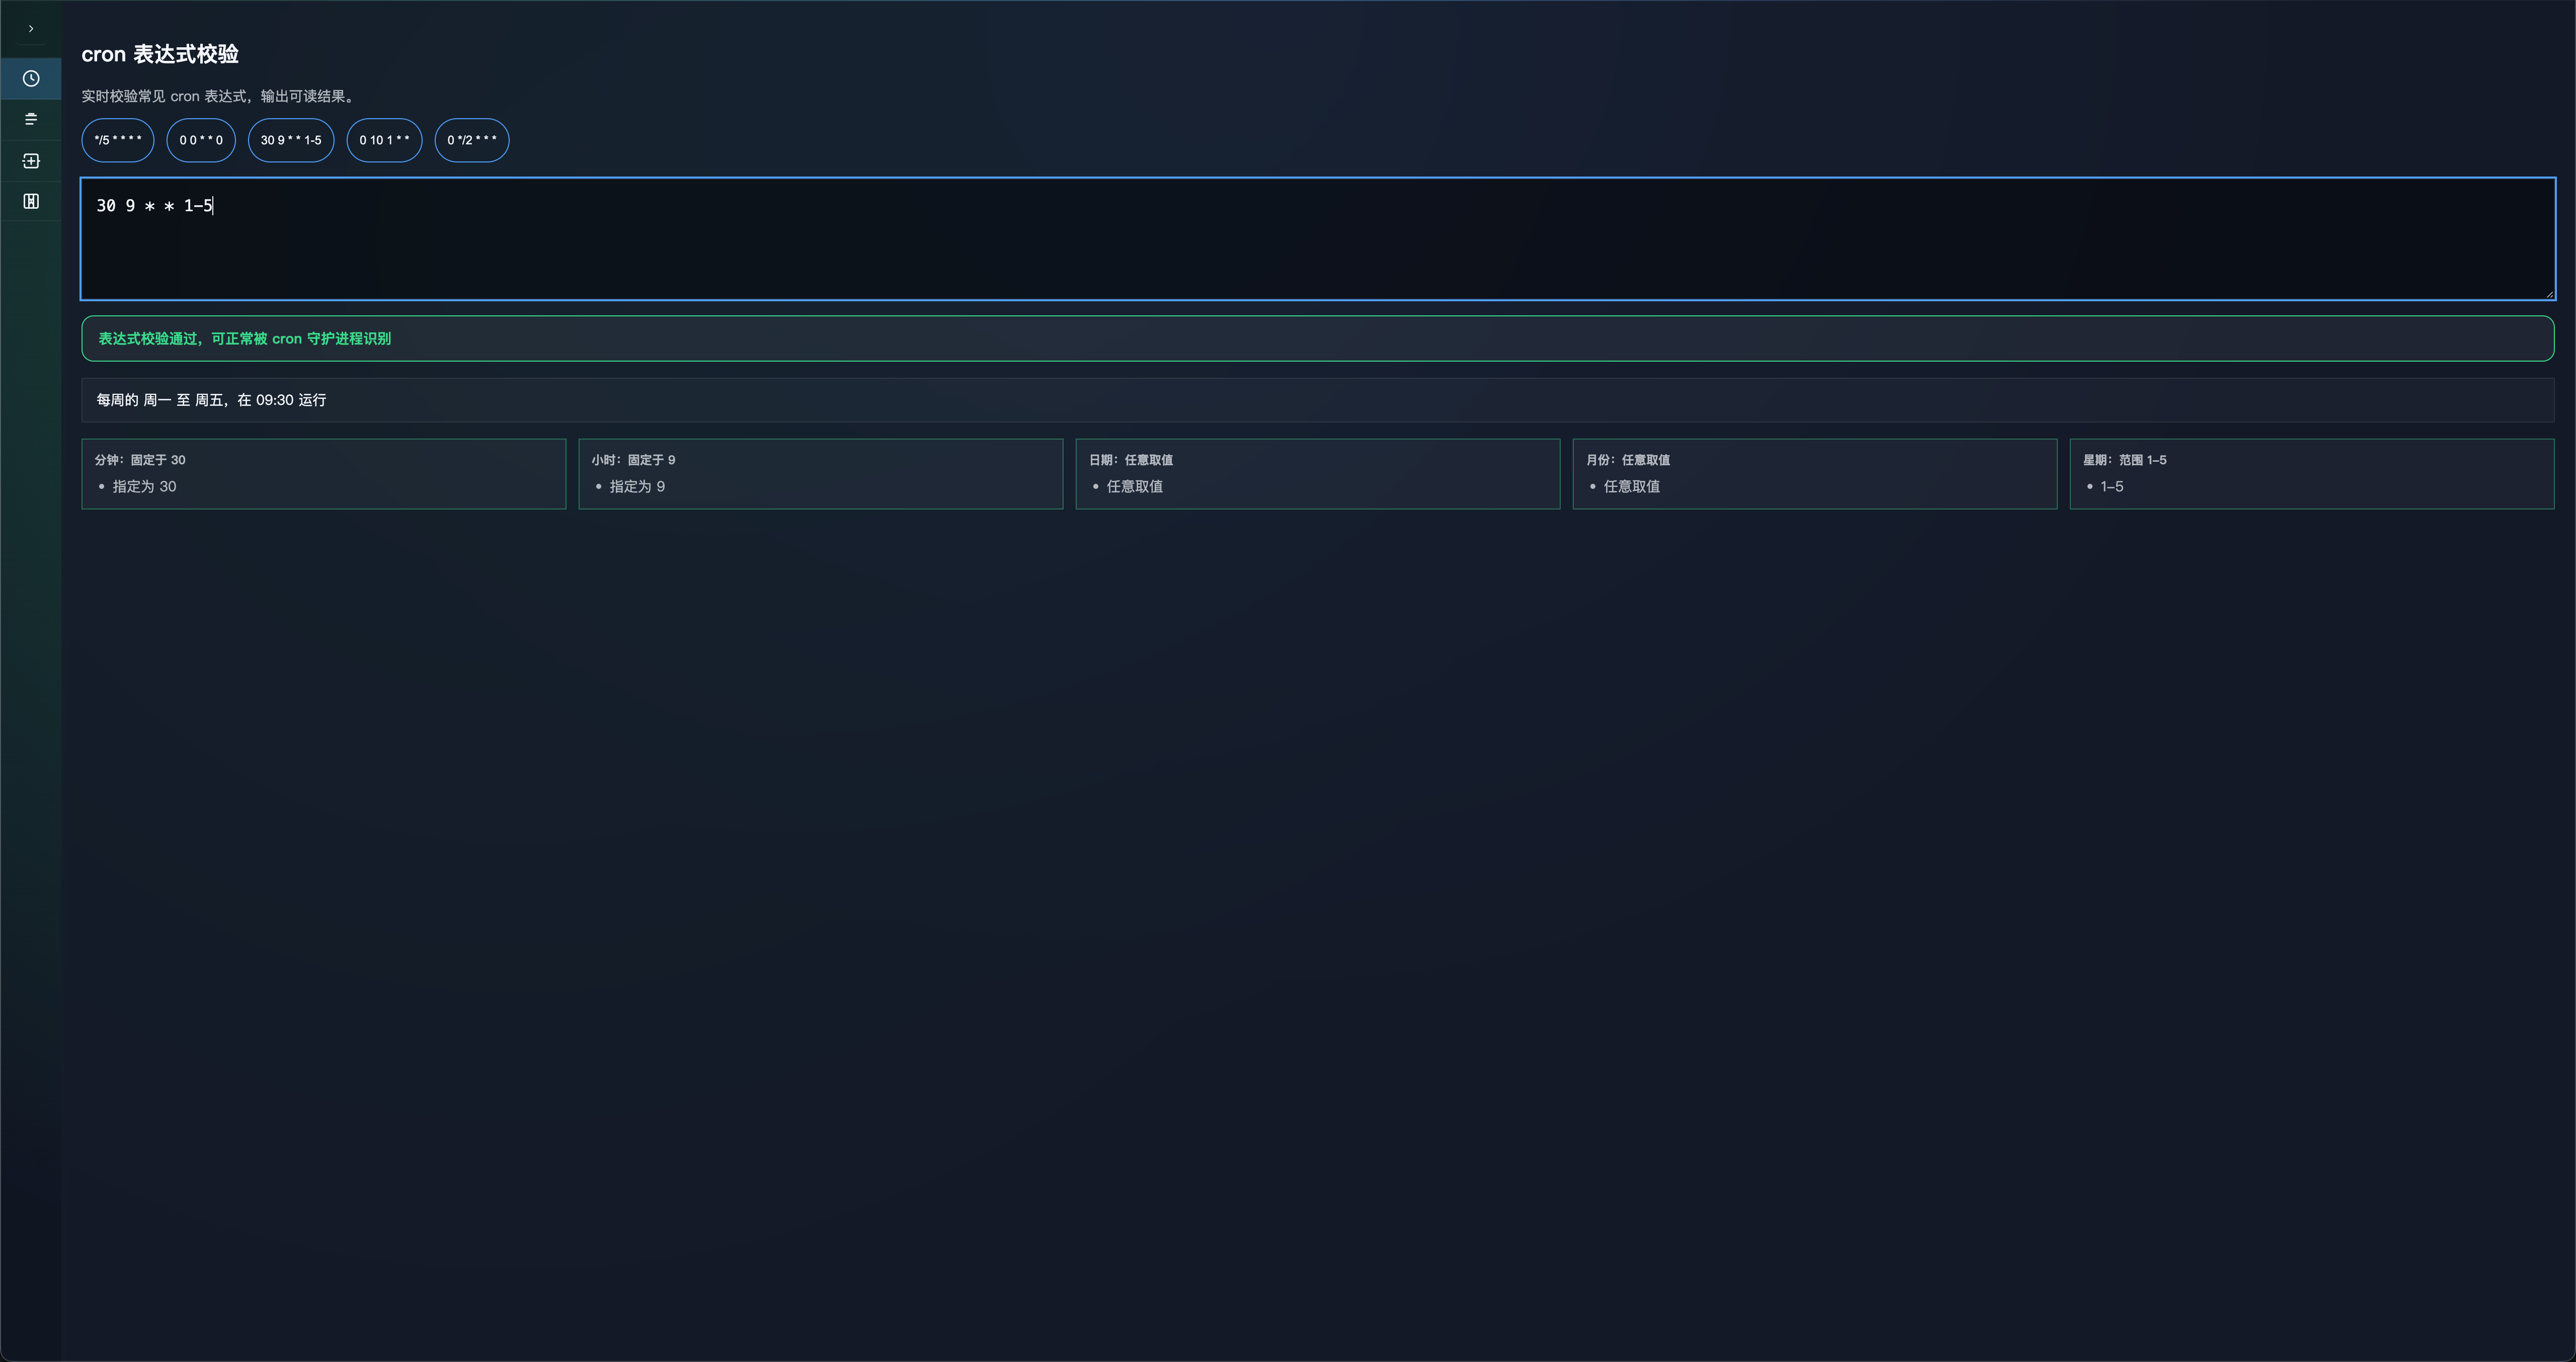Open the column layout sidebar tool
Image resolution: width=2576 pixels, height=1362 pixels.
tap(31, 202)
